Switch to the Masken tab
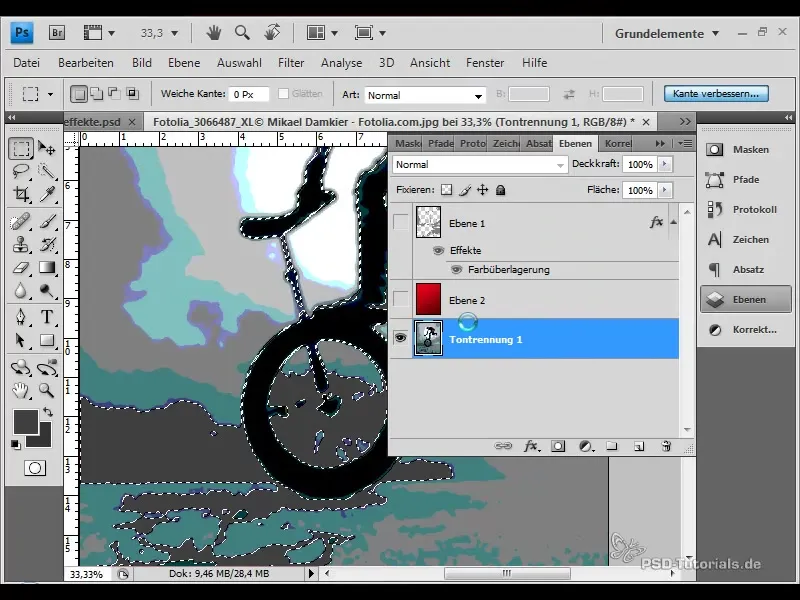The image size is (800, 600). pos(408,143)
